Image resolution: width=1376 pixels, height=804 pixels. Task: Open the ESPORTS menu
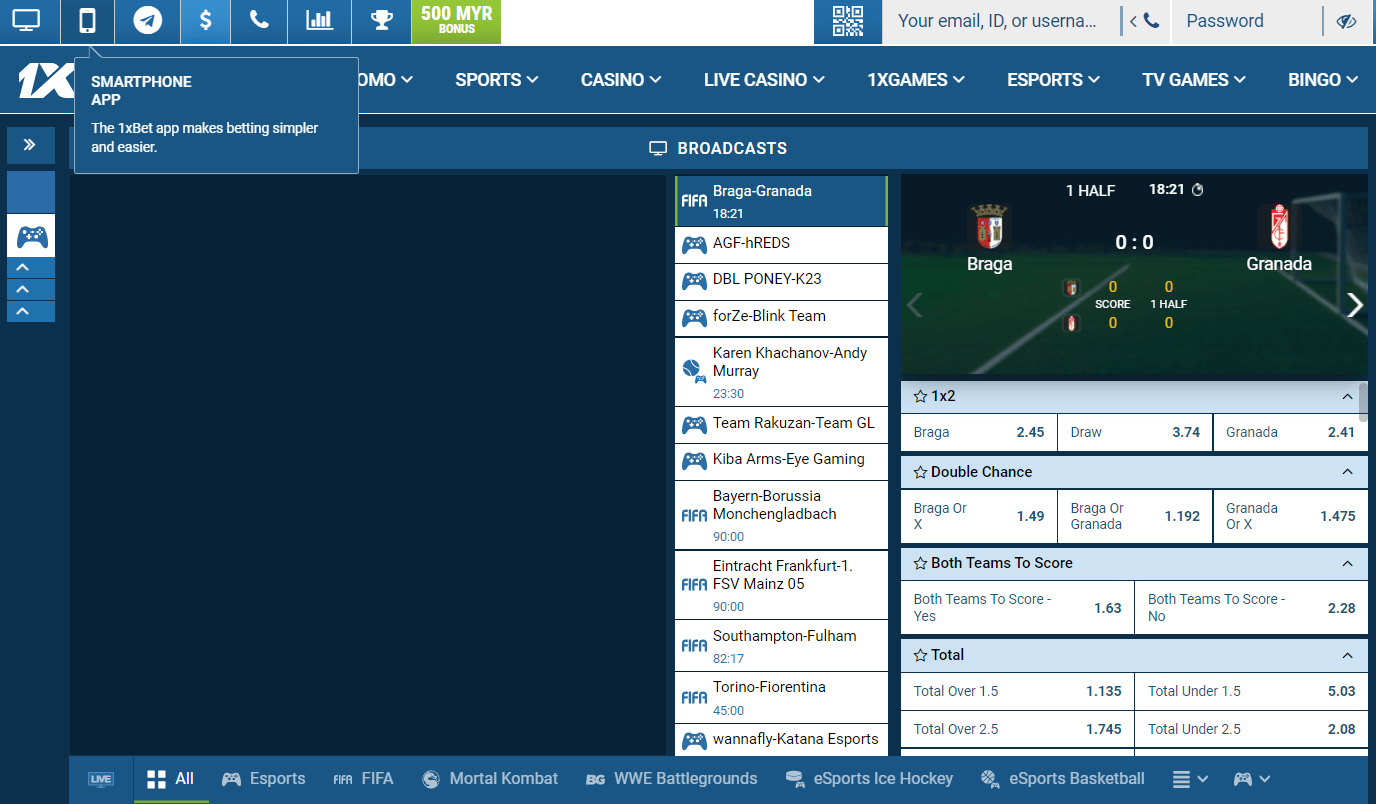[1053, 80]
